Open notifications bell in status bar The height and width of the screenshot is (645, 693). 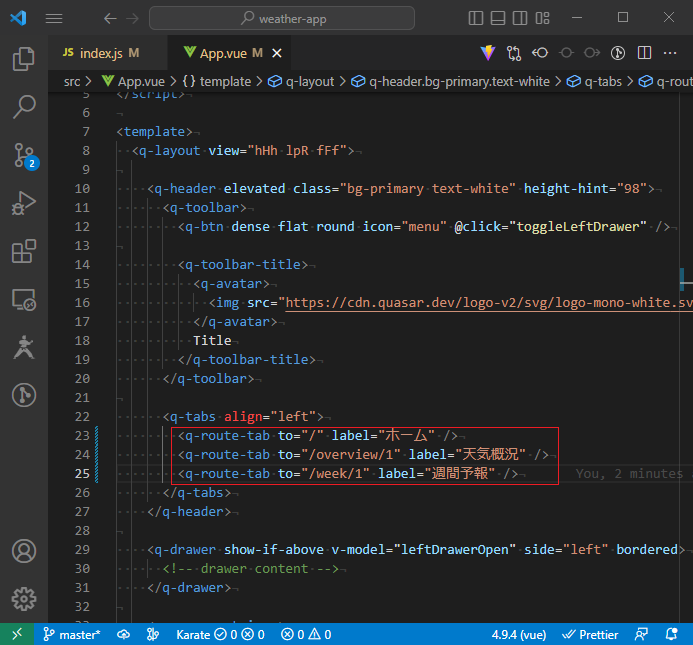pyautogui.click(x=671, y=634)
